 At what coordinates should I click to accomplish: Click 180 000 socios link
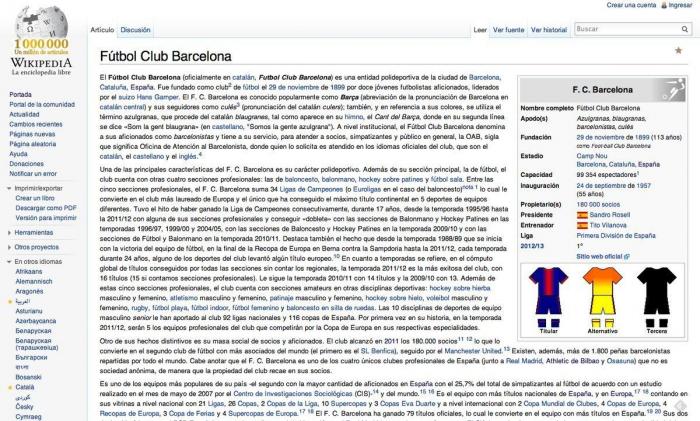[598, 204]
